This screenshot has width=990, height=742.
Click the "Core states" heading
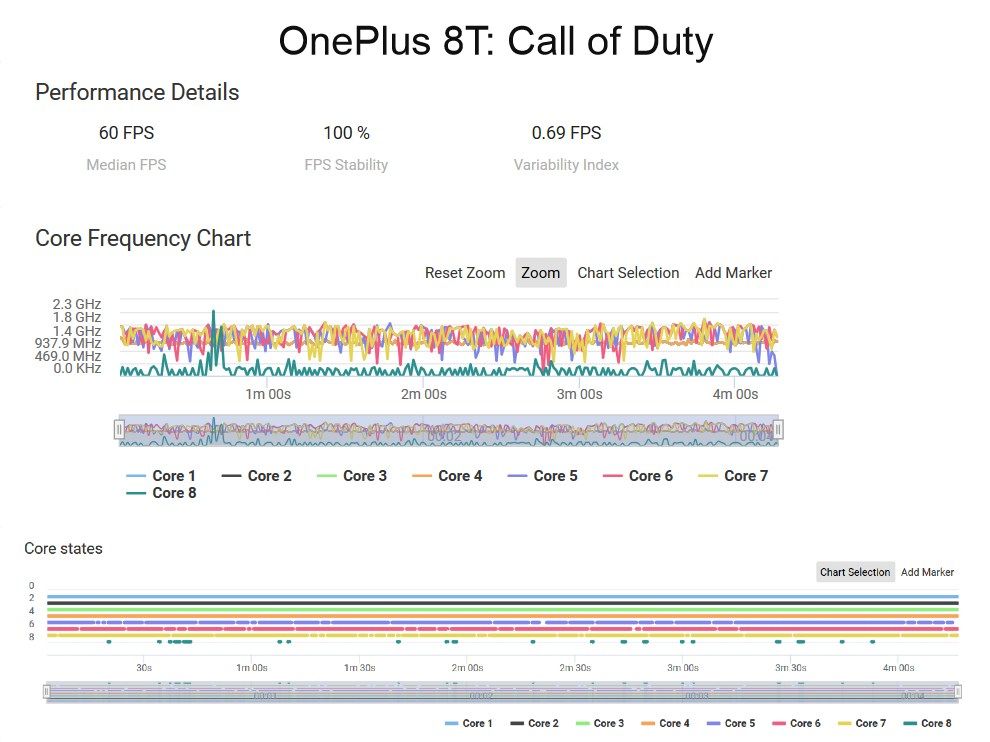(x=63, y=548)
